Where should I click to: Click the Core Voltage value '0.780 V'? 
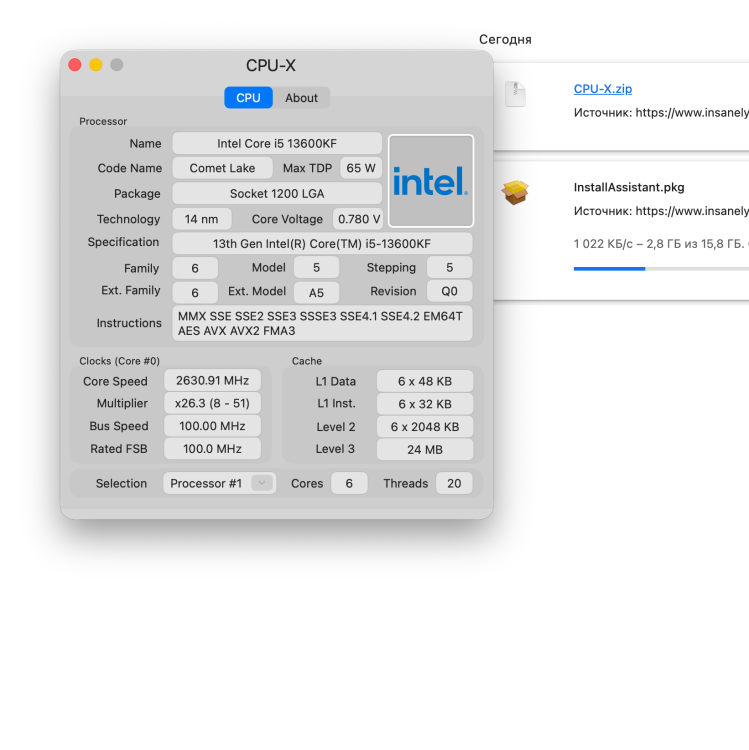point(359,219)
